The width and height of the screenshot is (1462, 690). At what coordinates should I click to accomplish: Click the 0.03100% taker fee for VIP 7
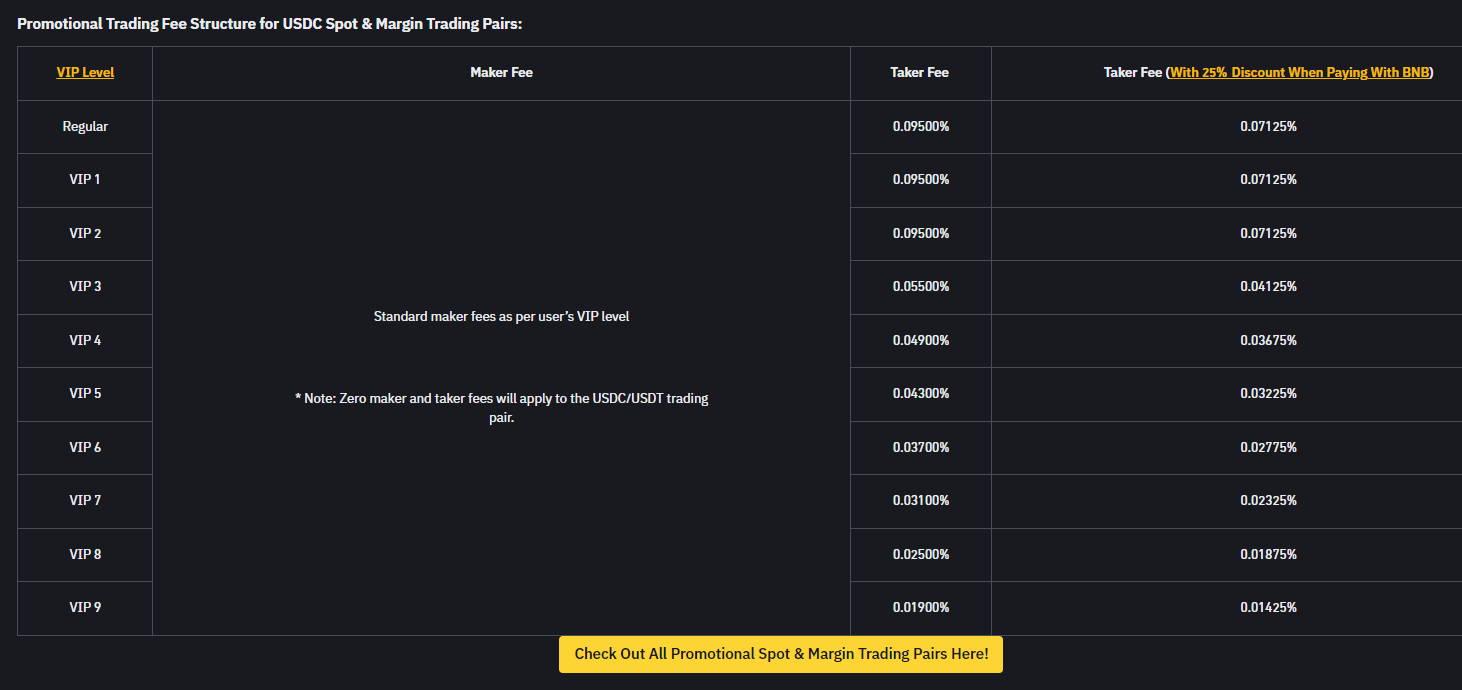[x=921, y=500]
